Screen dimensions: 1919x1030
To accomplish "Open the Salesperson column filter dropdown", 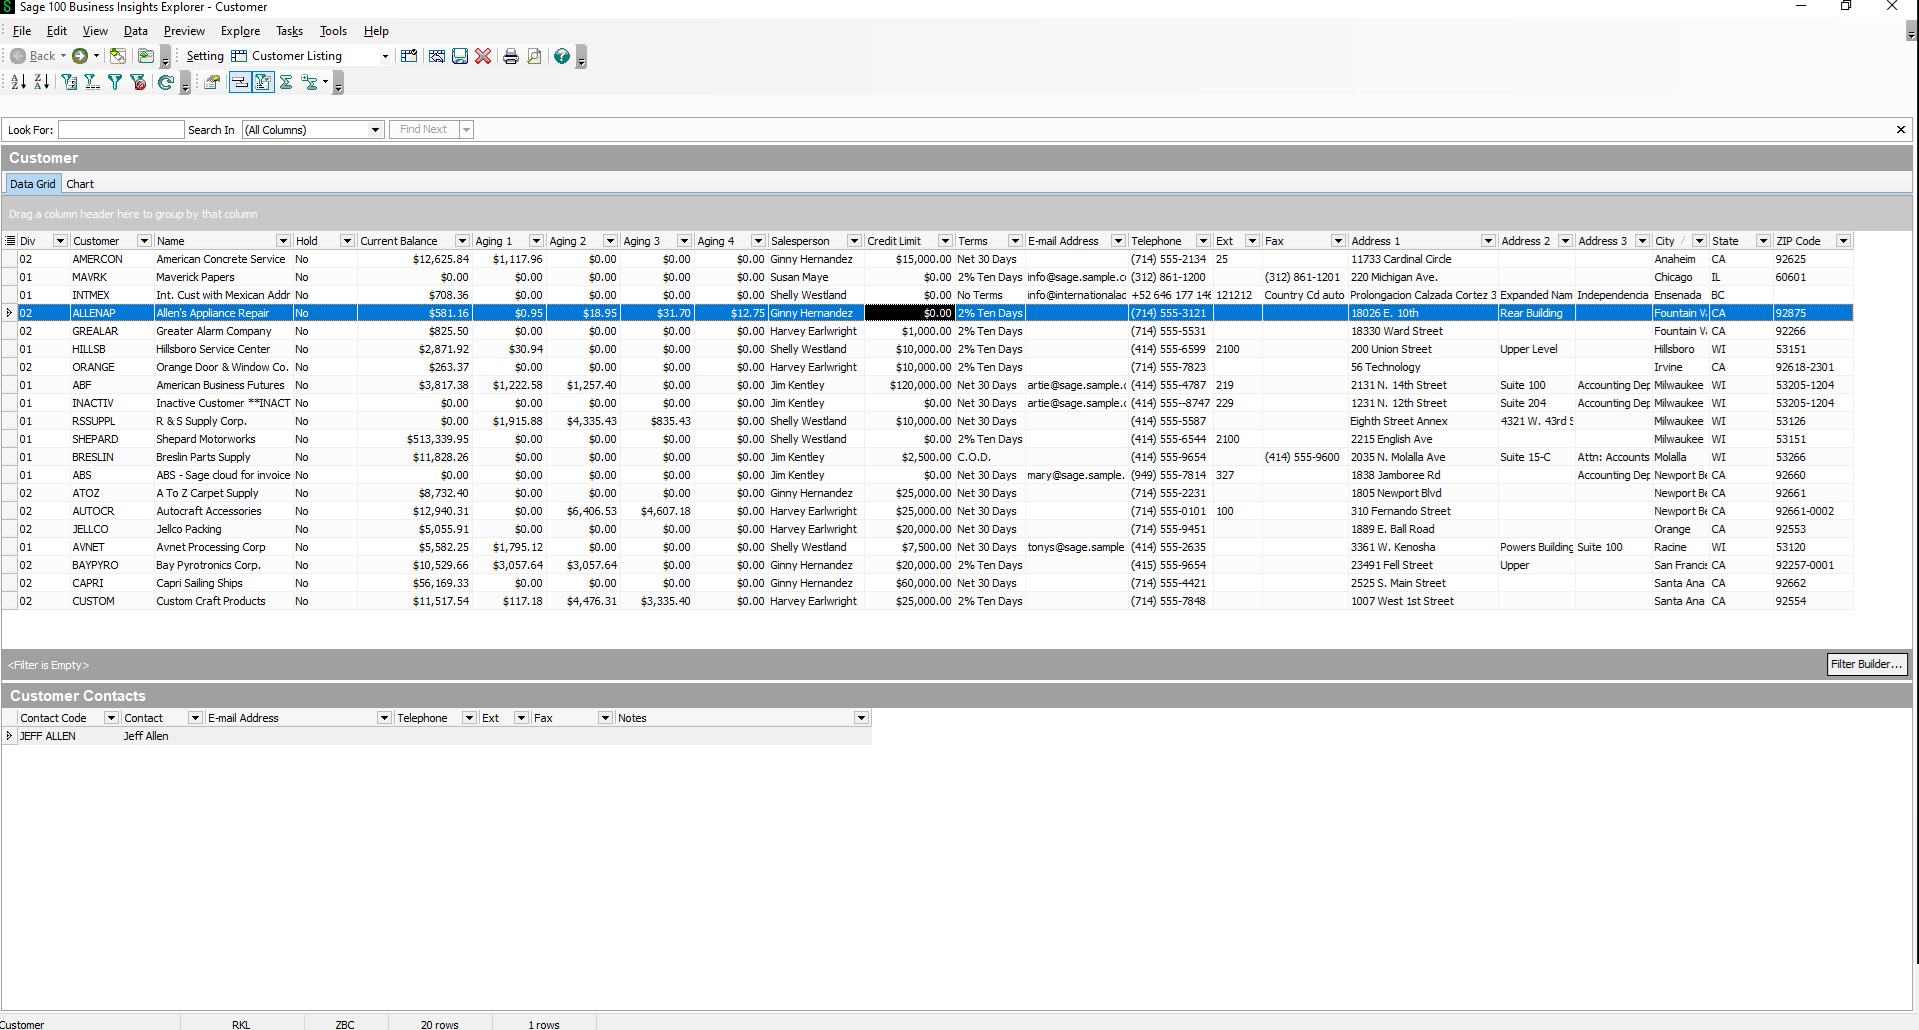I will (x=854, y=240).
